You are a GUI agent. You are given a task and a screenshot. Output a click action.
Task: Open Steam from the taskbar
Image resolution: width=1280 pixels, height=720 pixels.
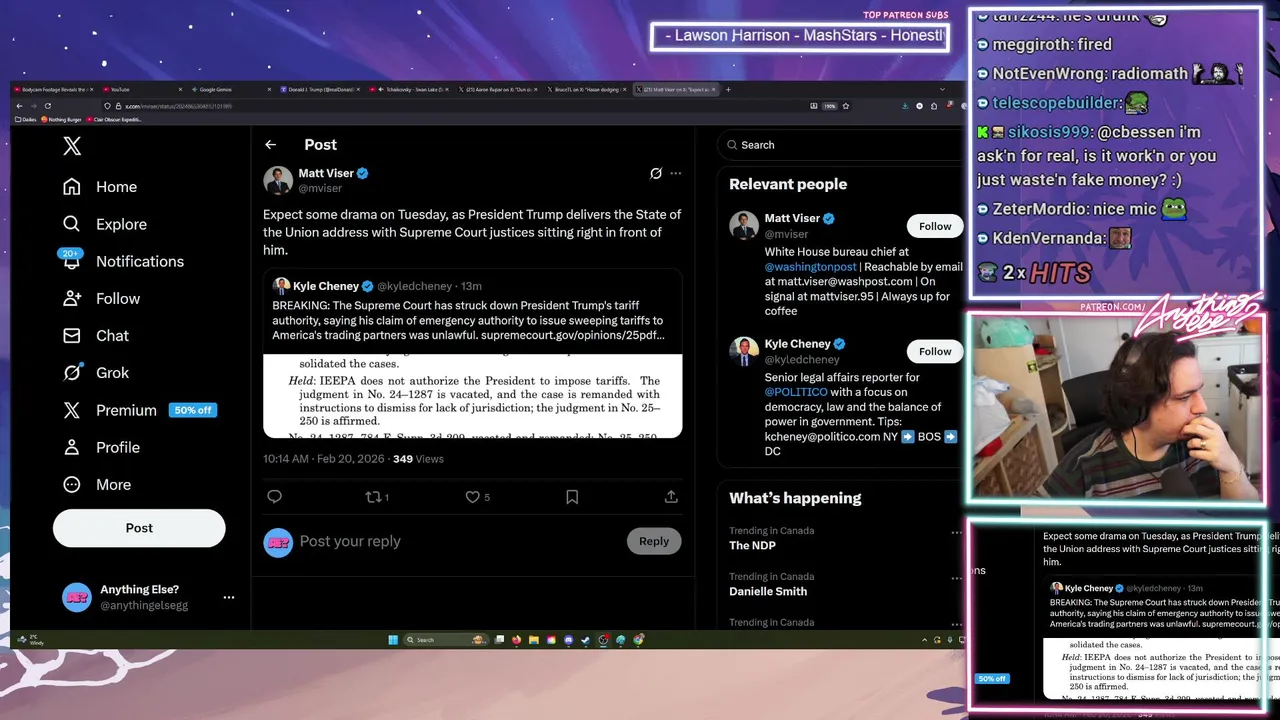(585, 640)
